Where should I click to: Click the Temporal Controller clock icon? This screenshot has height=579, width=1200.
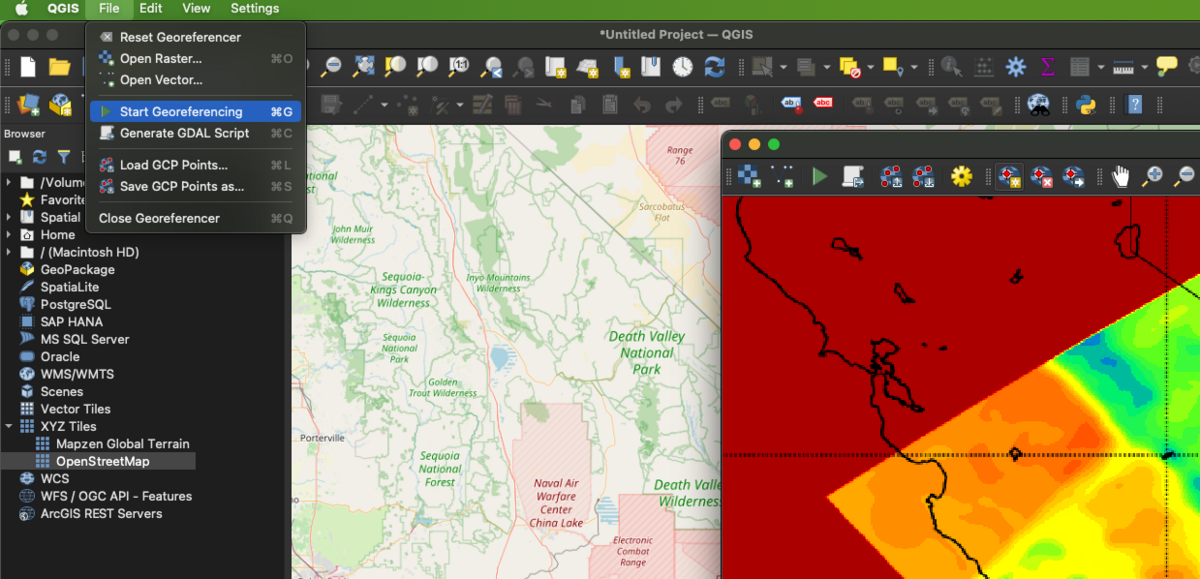(682, 66)
